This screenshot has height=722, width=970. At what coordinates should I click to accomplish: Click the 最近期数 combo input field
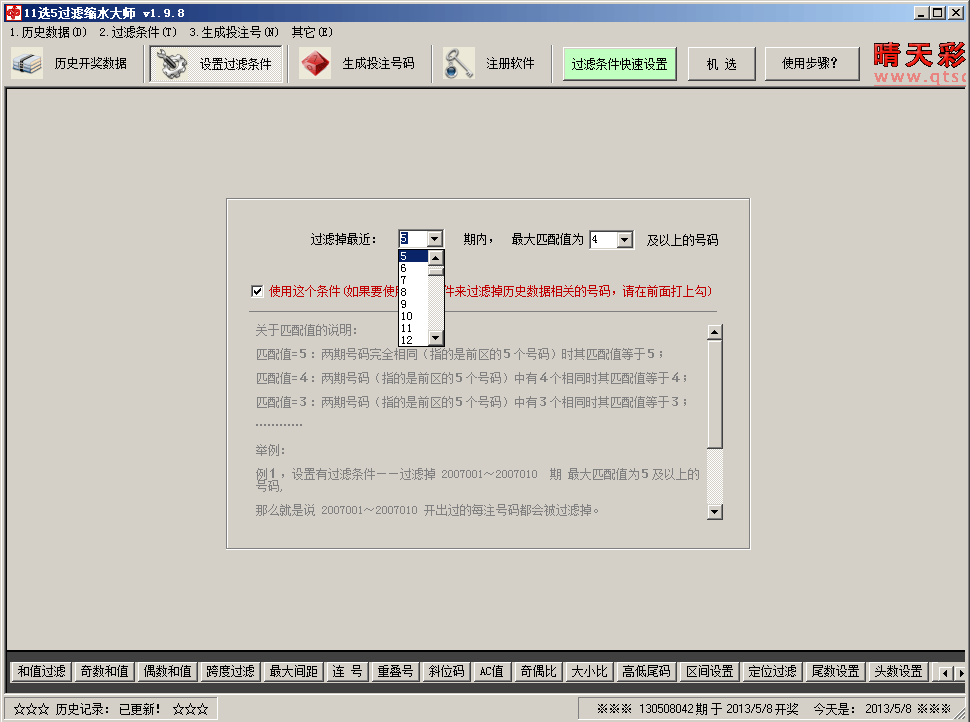(413, 239)
